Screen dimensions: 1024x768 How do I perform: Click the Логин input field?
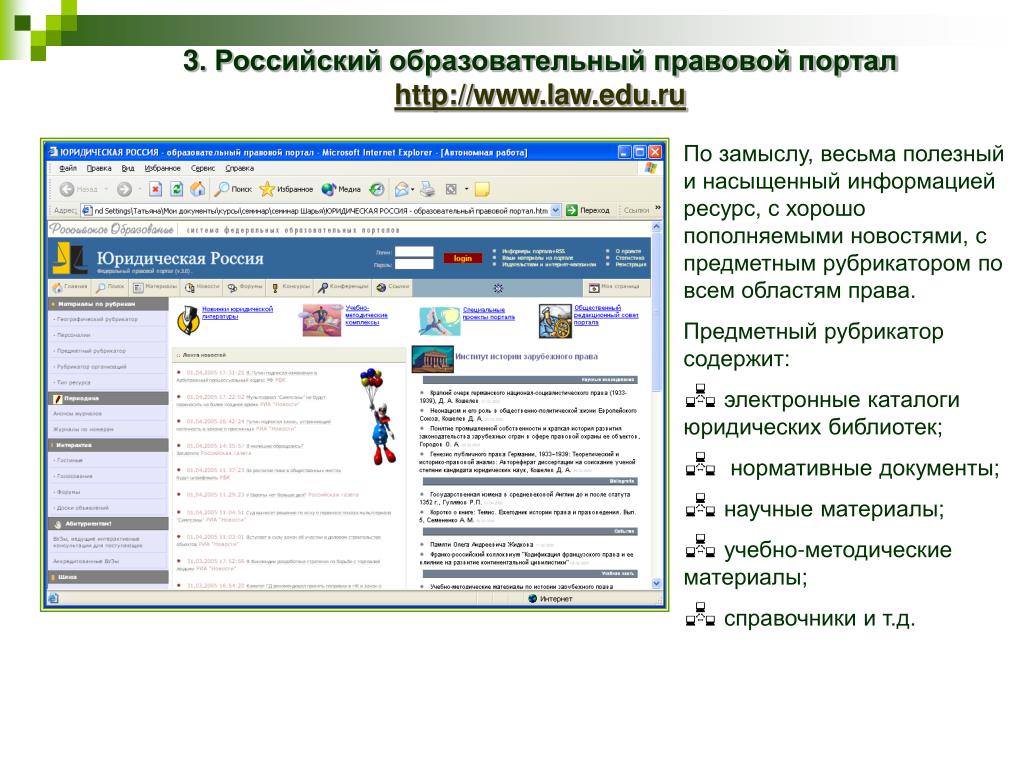click(x=414, y=251)
